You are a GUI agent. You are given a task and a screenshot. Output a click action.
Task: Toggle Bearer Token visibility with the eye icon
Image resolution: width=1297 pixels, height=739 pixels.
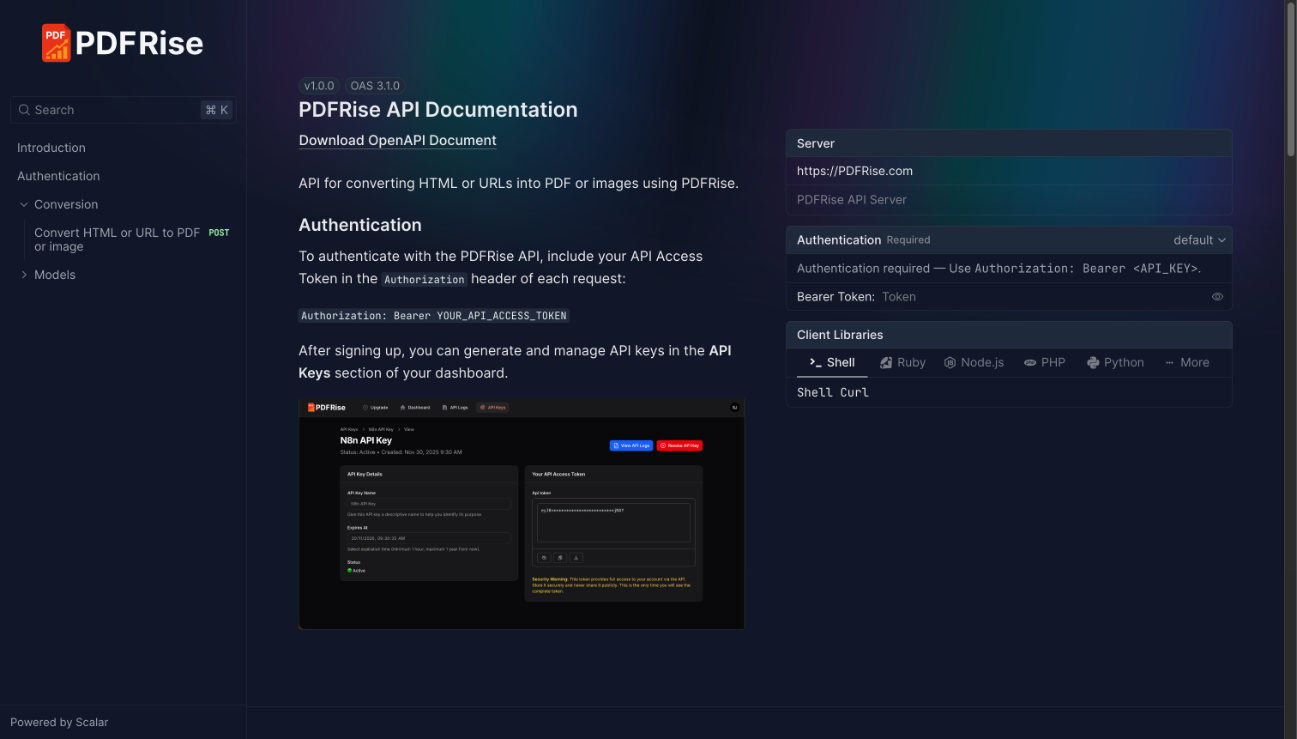pyautogui.click(x=1217, y=296)
